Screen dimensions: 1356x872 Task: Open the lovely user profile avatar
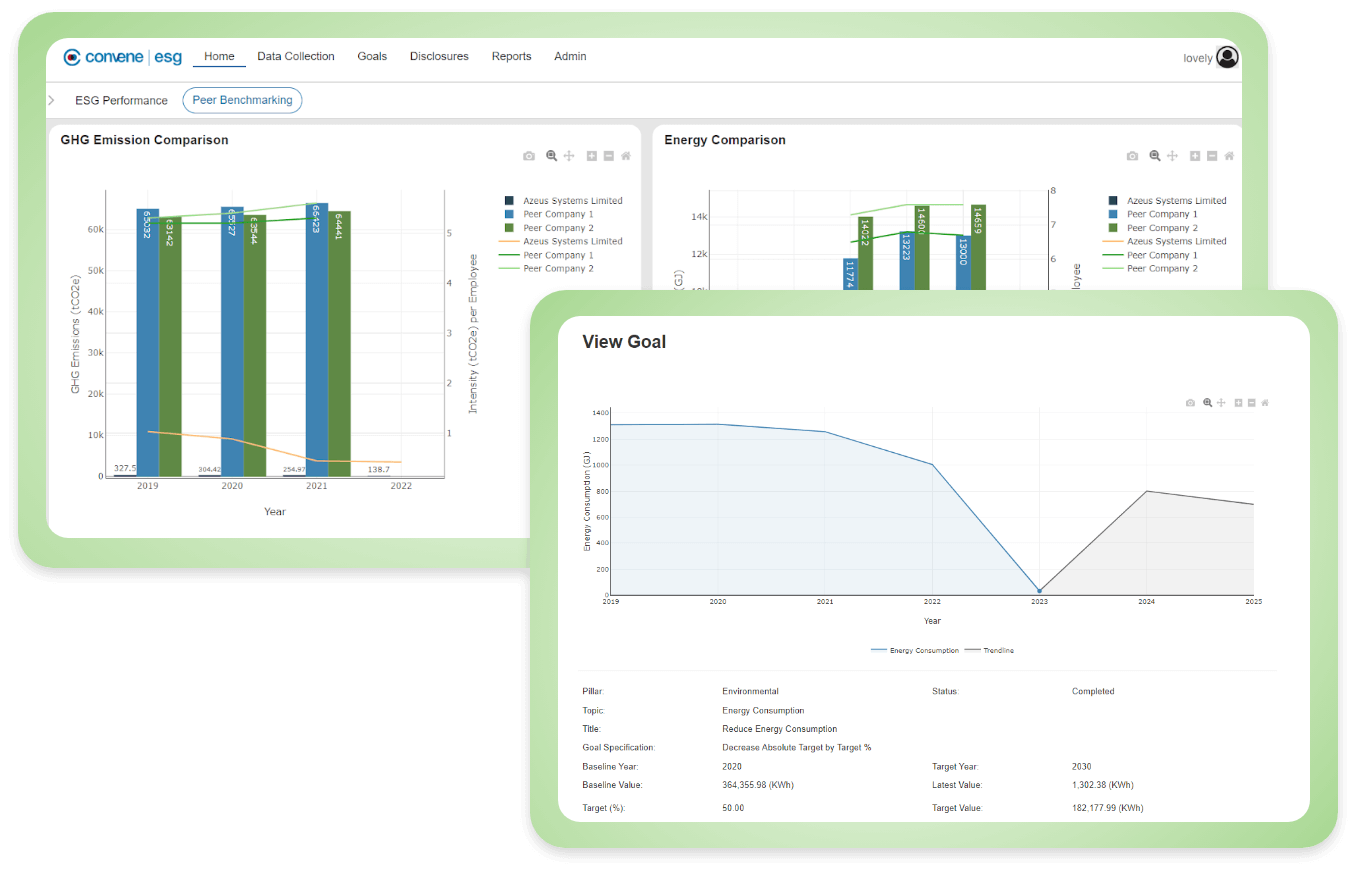pyautogui.click(x=1226, y=57)
